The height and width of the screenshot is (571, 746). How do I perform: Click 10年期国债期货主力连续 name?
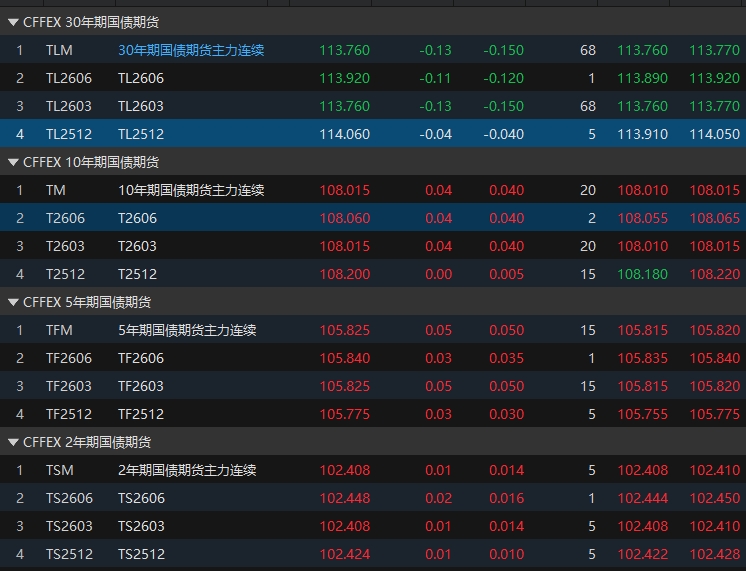(191, 190)
